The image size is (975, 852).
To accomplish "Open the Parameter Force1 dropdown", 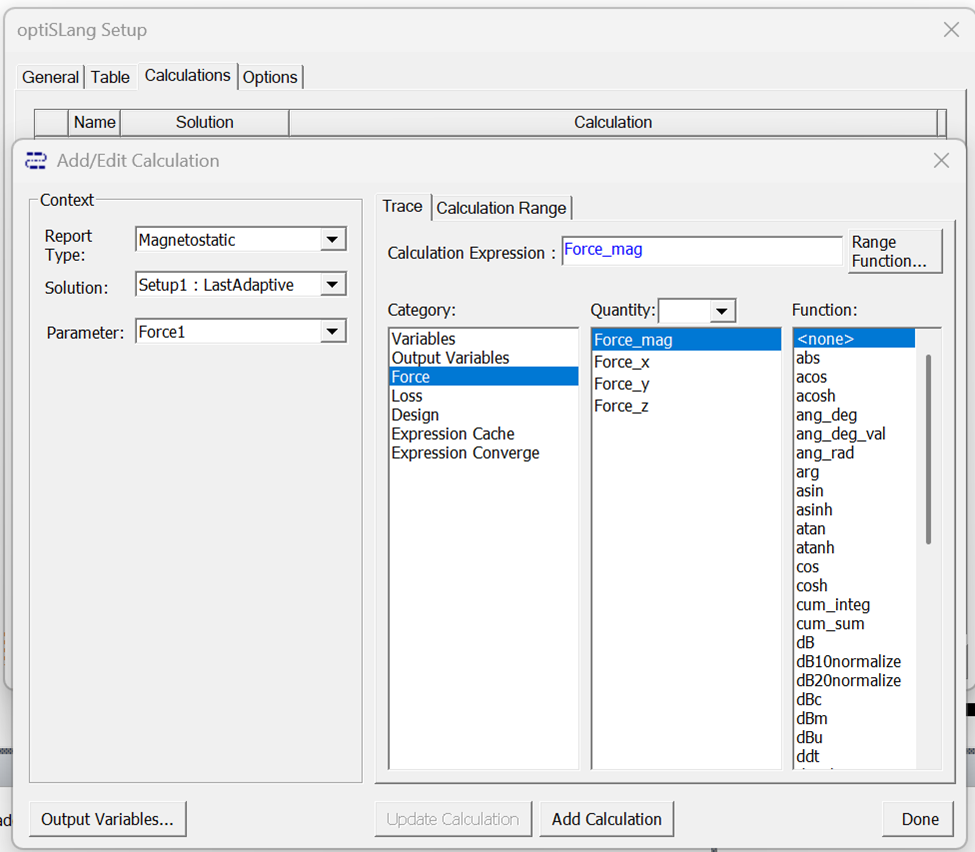I will coord(332,332).
